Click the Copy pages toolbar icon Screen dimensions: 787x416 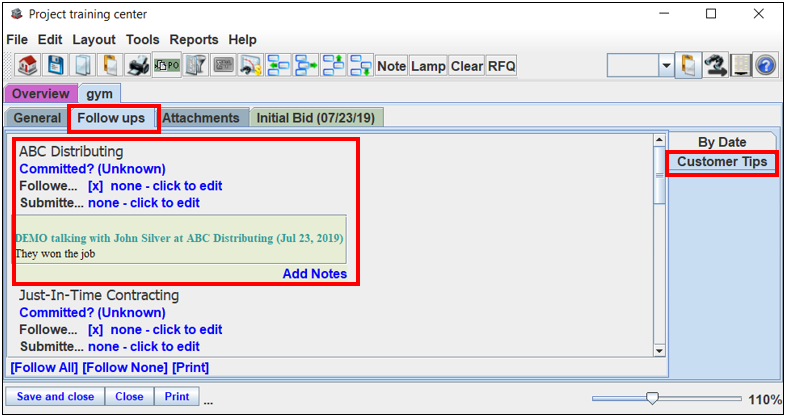click(82, 66)
